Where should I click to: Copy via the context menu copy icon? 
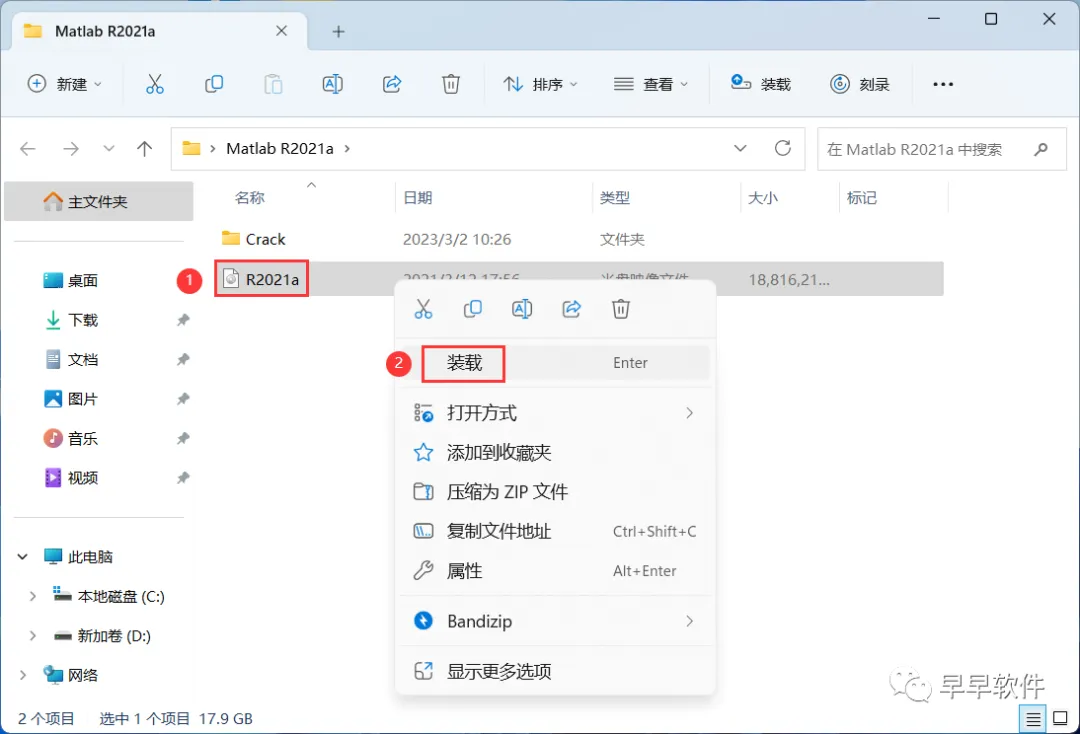[x=472, y=309]
